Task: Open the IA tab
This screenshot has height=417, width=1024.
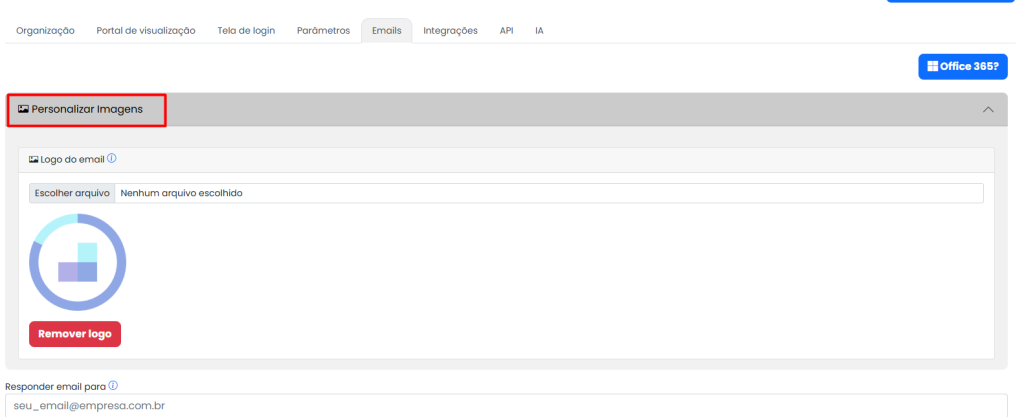Action: [x=539, y=31]
